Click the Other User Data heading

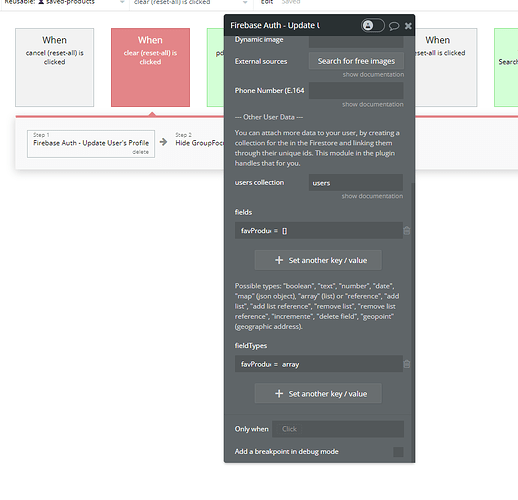tap(269, 117)
